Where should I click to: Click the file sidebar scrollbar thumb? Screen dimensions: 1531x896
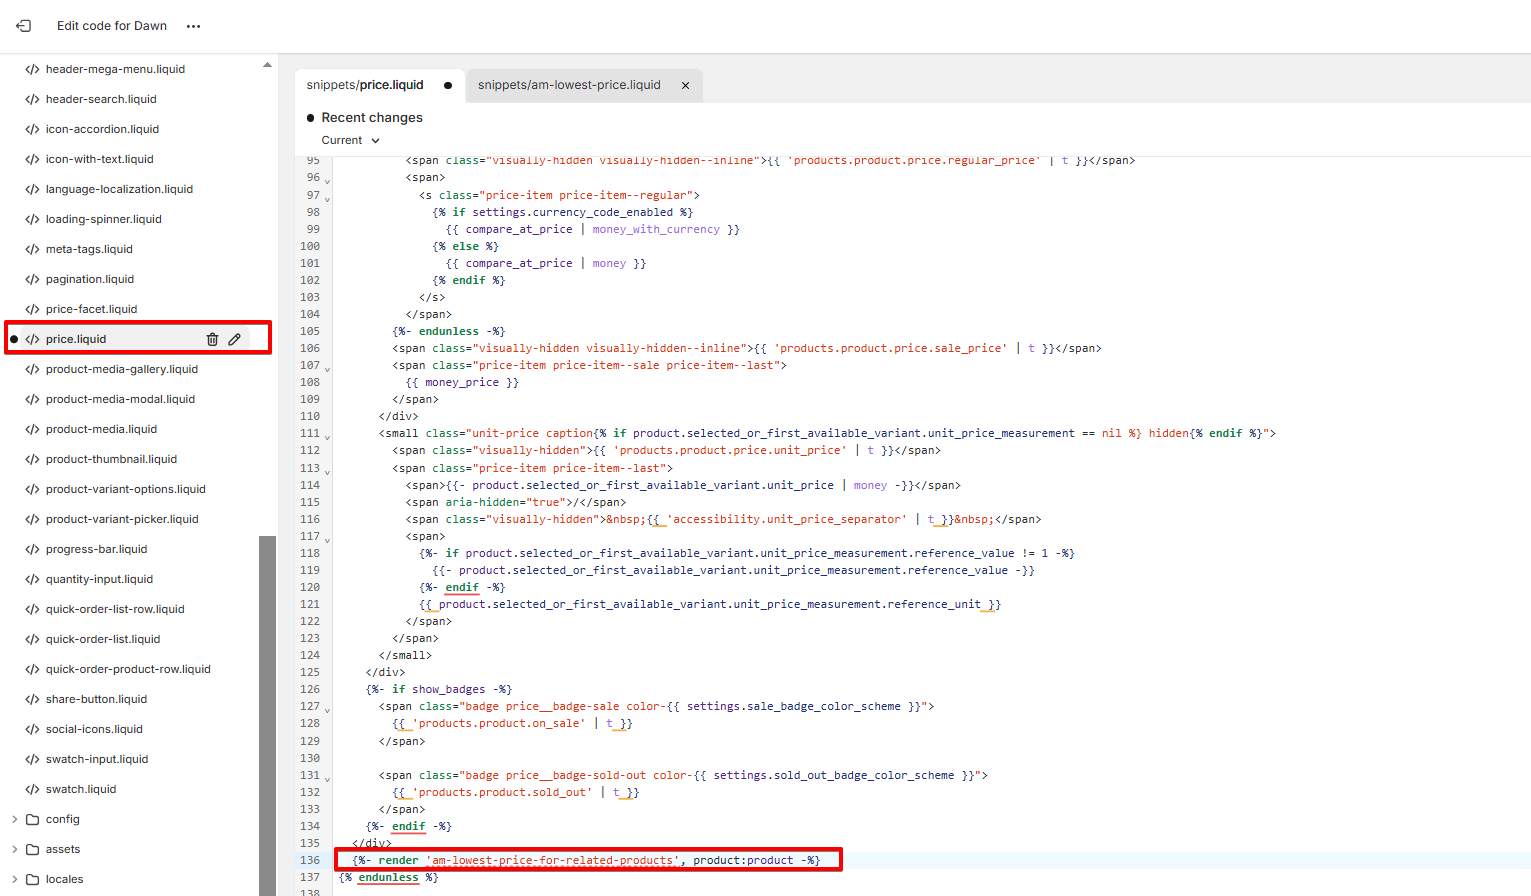pyautogui.click(x=267, y=715)
